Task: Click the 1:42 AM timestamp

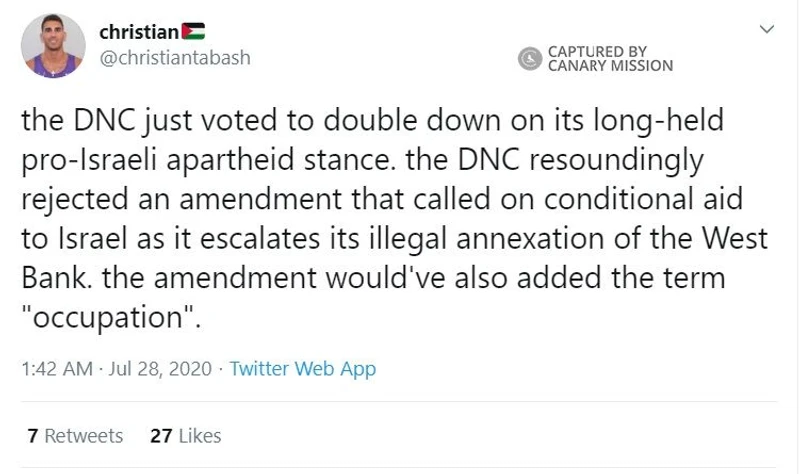Action: pyautogui.click(x=57, y=368)
